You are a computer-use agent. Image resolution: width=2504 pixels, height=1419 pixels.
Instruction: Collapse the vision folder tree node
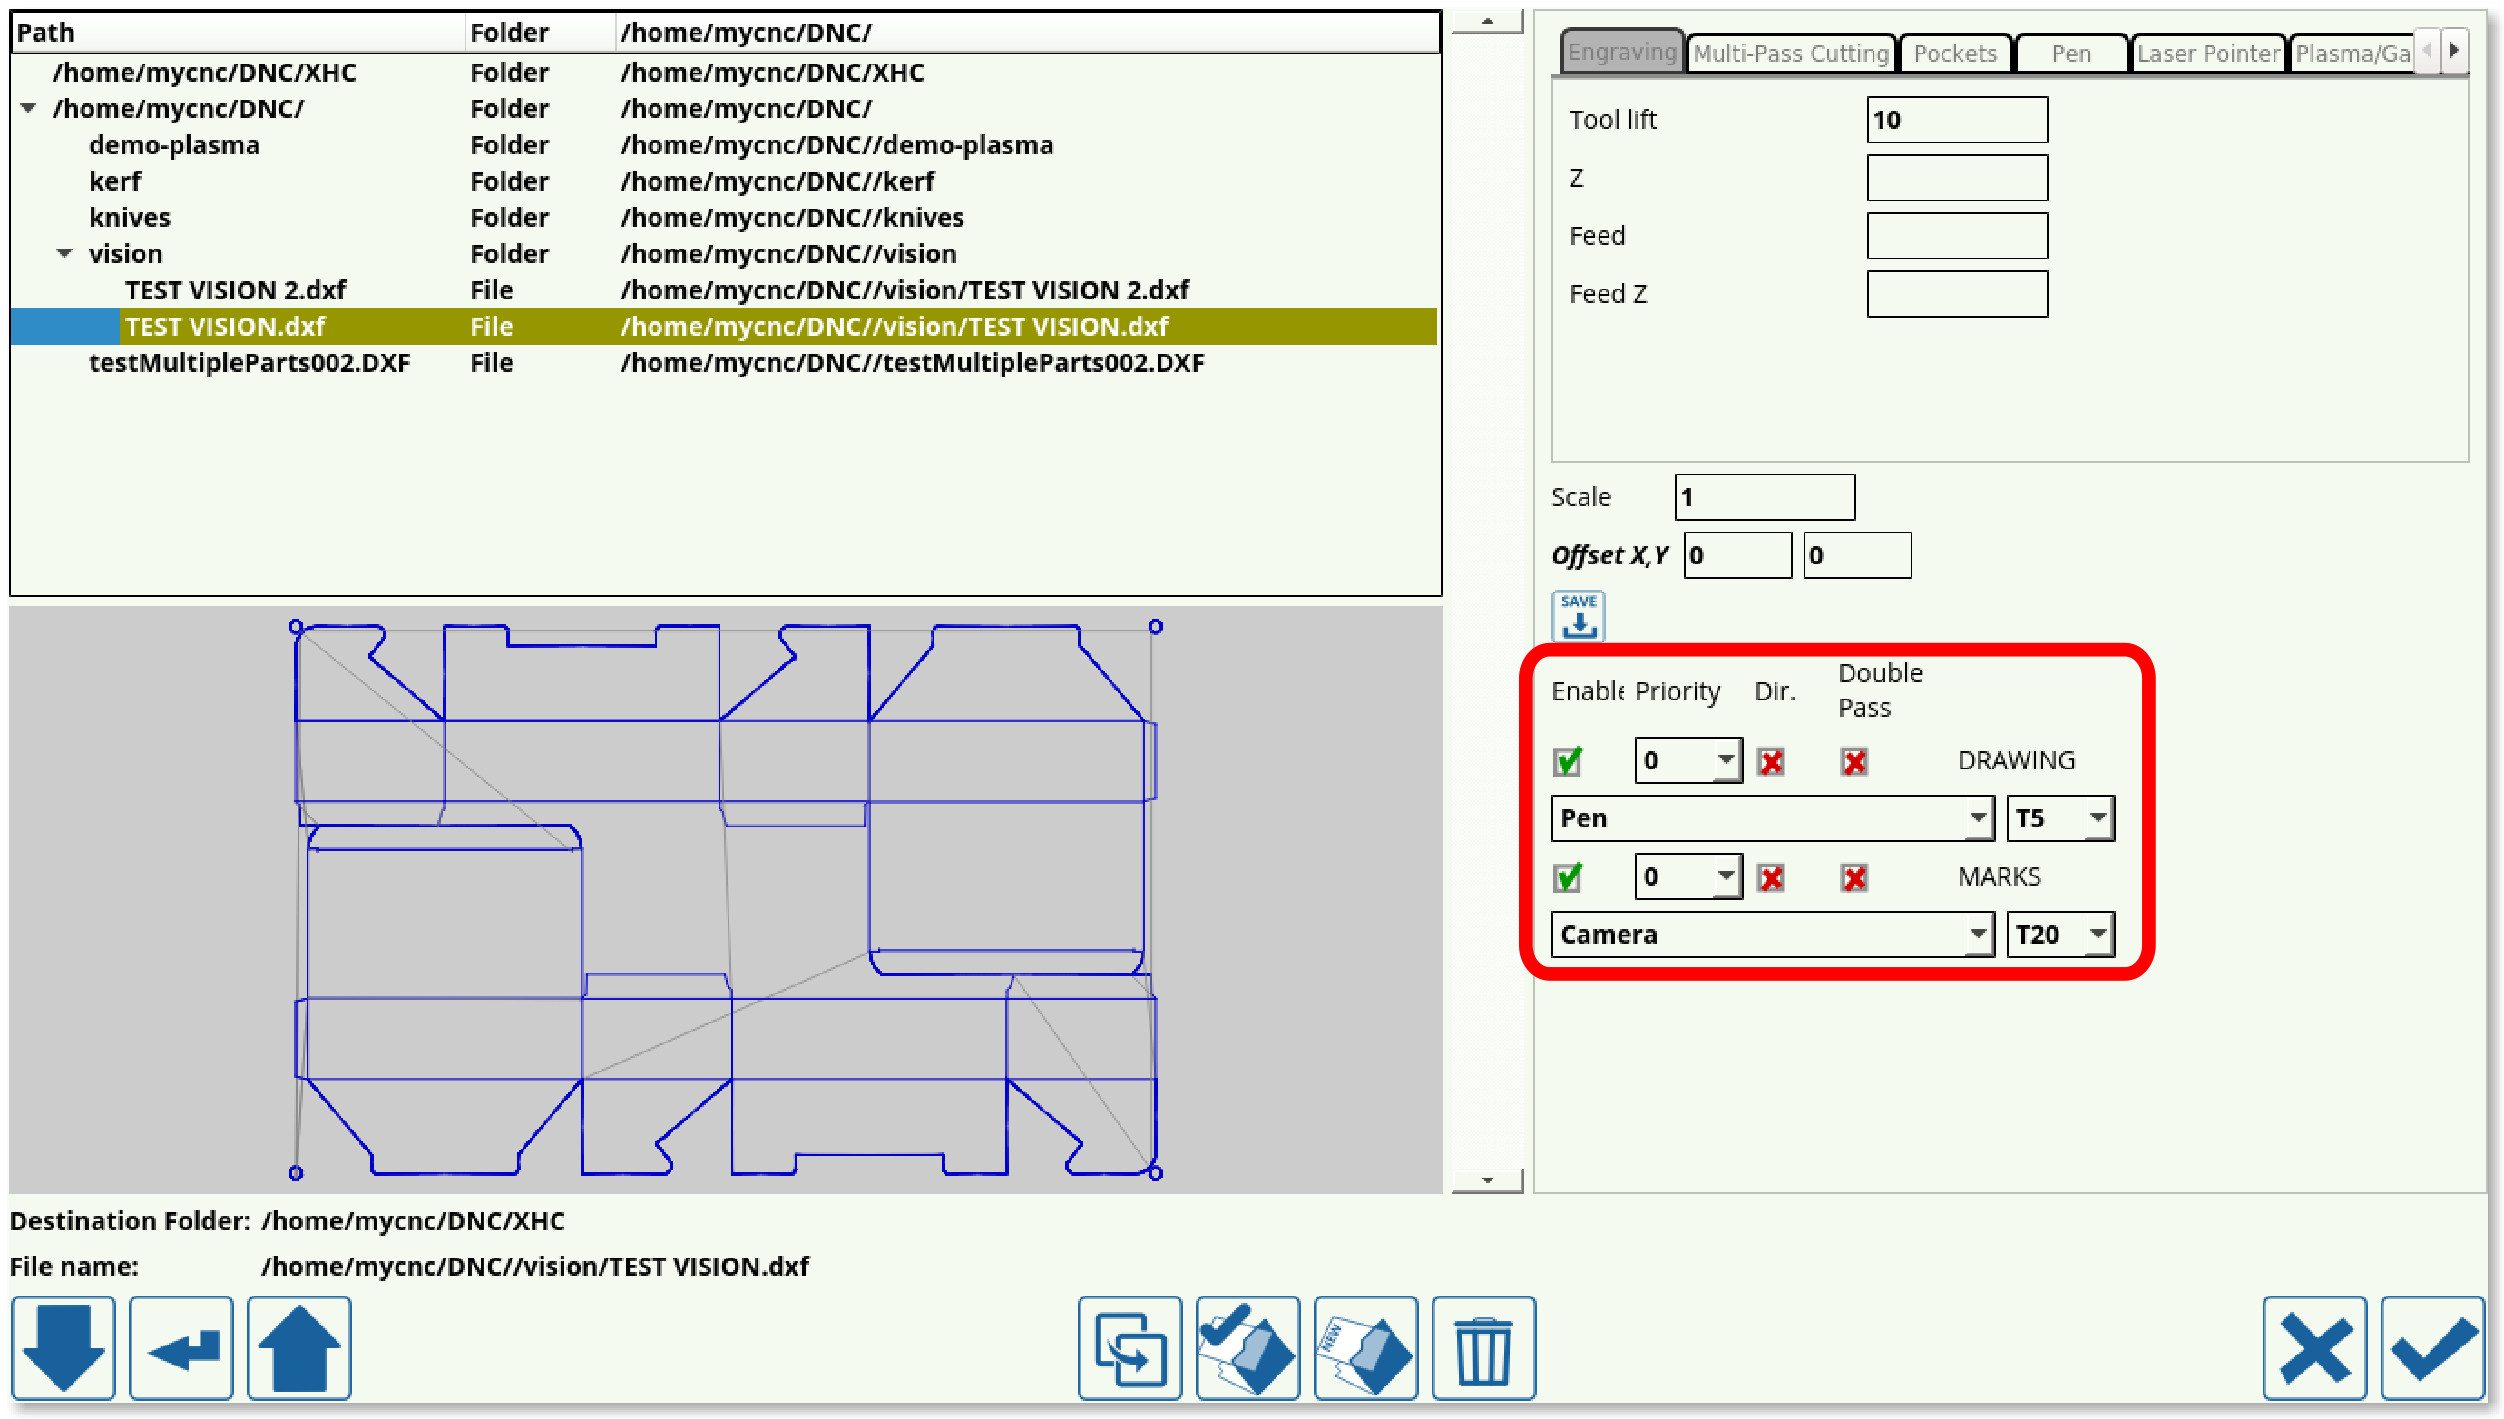coord(65,254)
